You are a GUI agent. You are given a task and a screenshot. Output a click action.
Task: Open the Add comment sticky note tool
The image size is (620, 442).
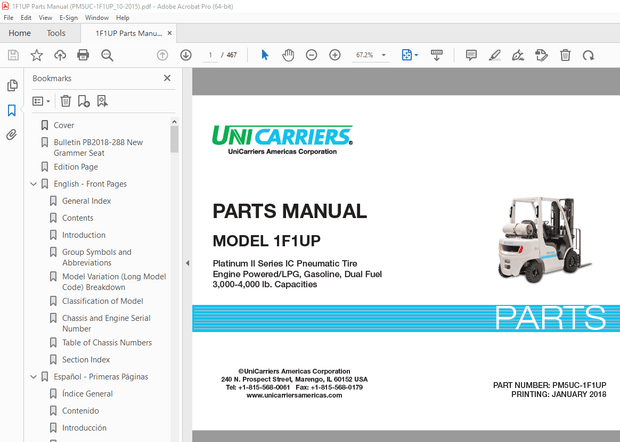pos(471,55)
